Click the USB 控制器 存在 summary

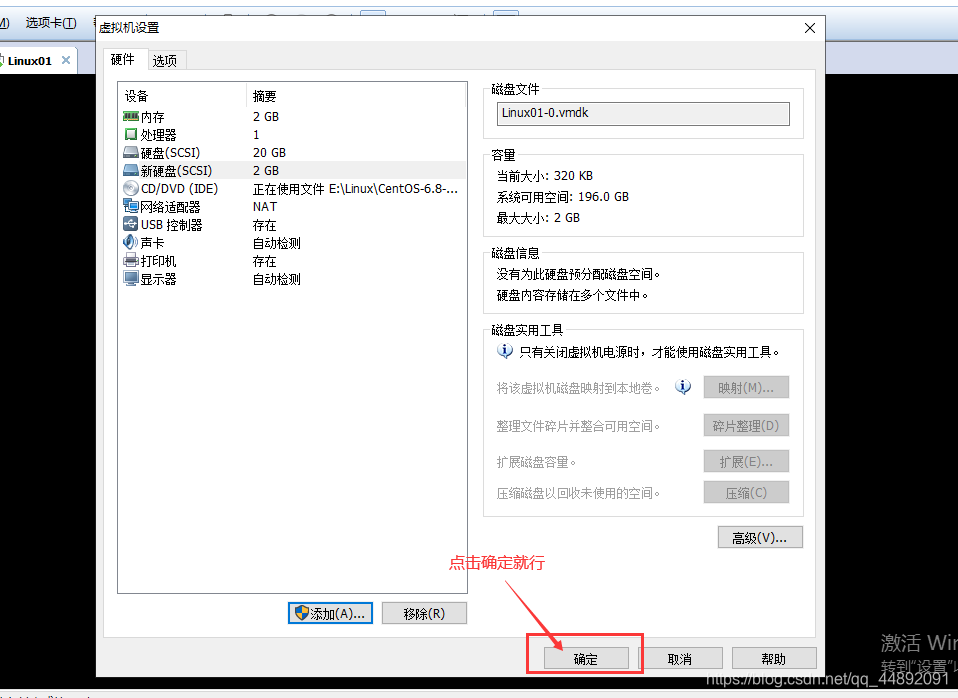pos(265,226)
